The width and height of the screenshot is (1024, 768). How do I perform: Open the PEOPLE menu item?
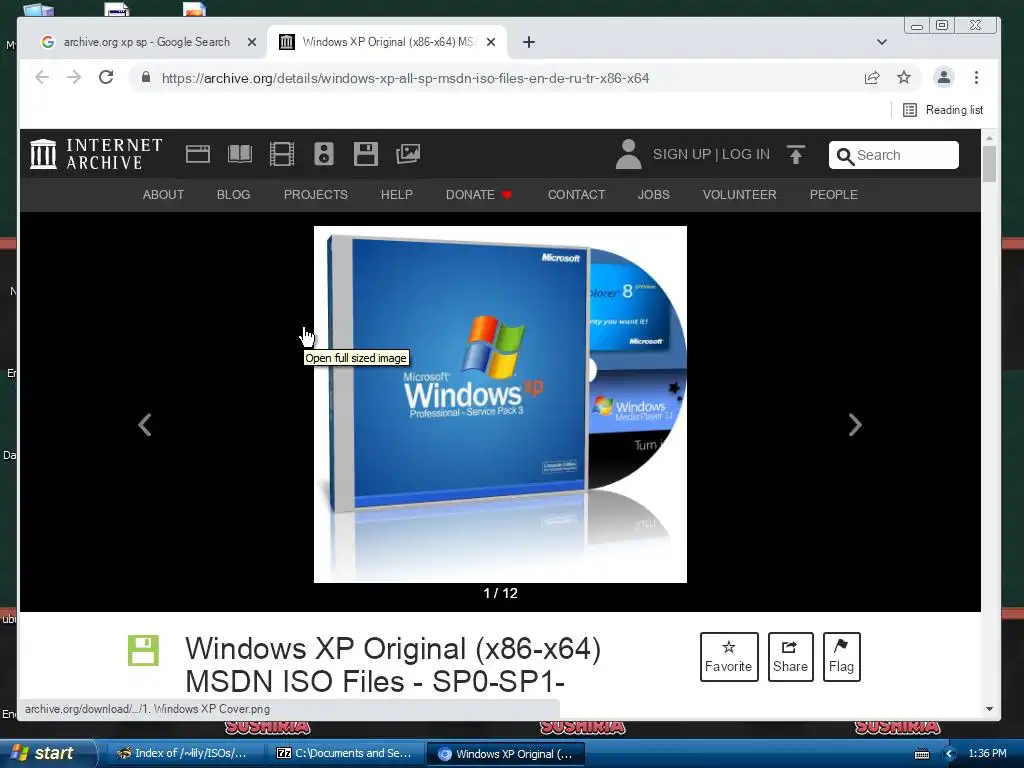click(x=833, y=195)
